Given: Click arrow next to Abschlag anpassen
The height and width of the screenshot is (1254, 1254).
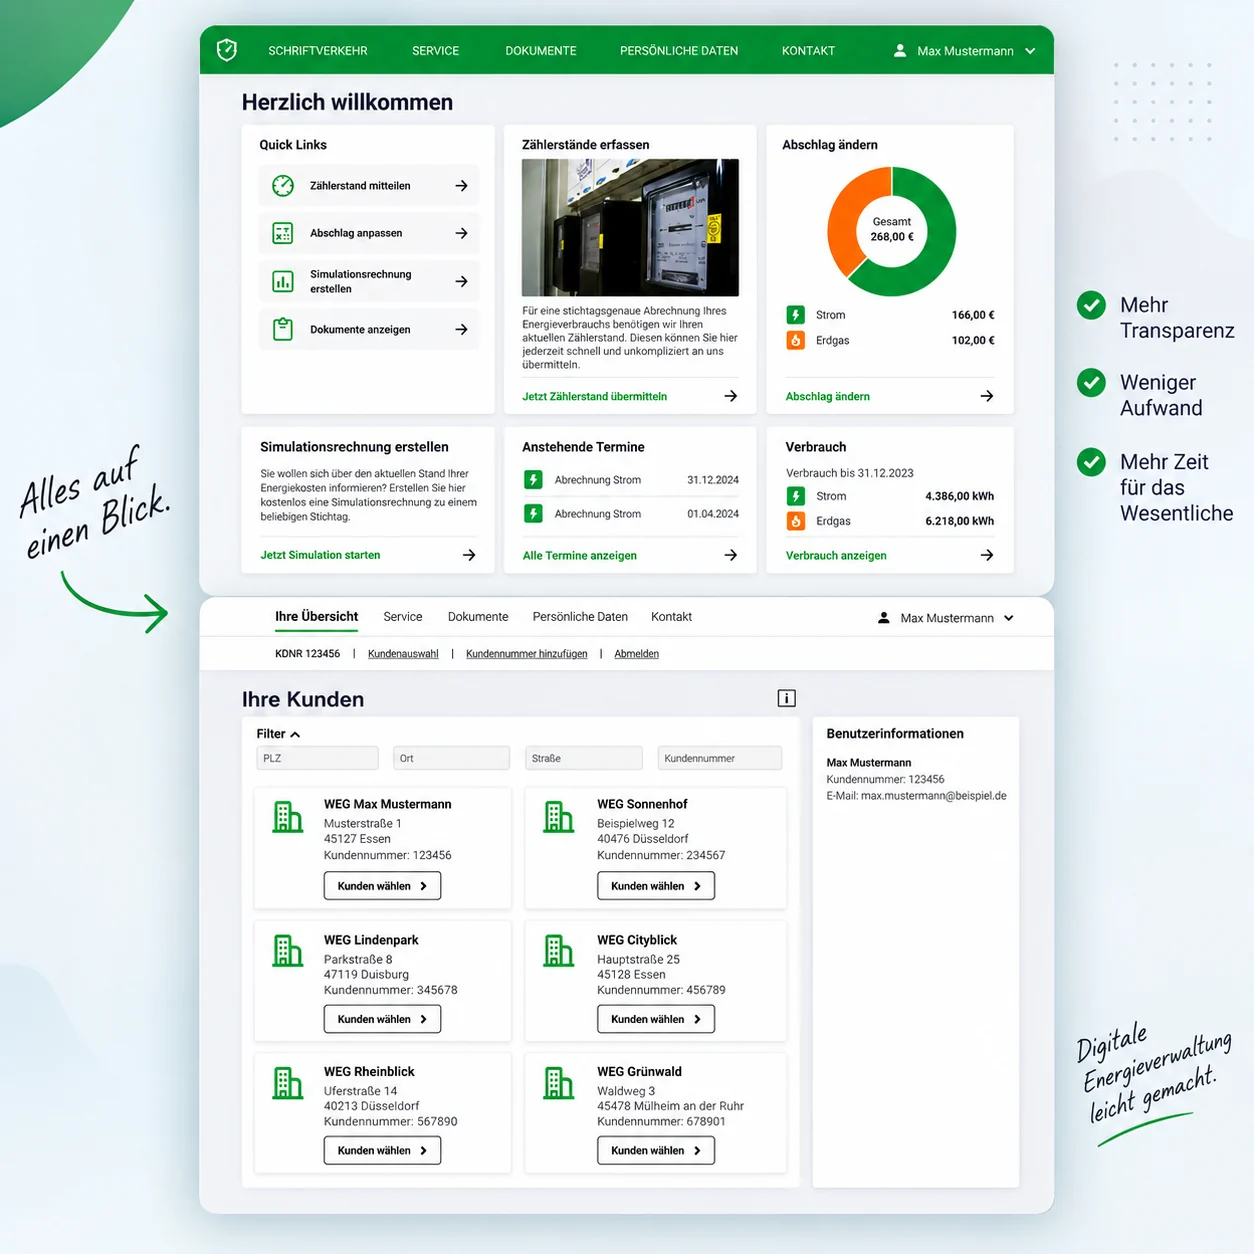Looking at the screenshot, I should point(461,233).
